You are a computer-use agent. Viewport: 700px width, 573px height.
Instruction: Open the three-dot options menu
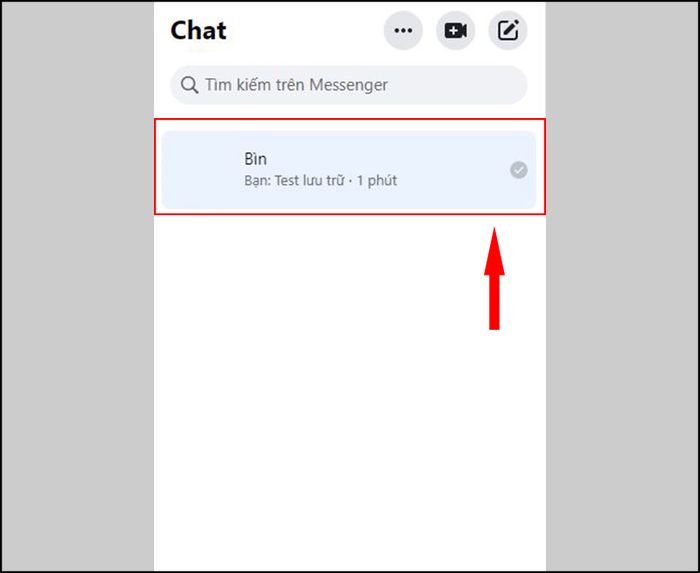click(403, 31)
